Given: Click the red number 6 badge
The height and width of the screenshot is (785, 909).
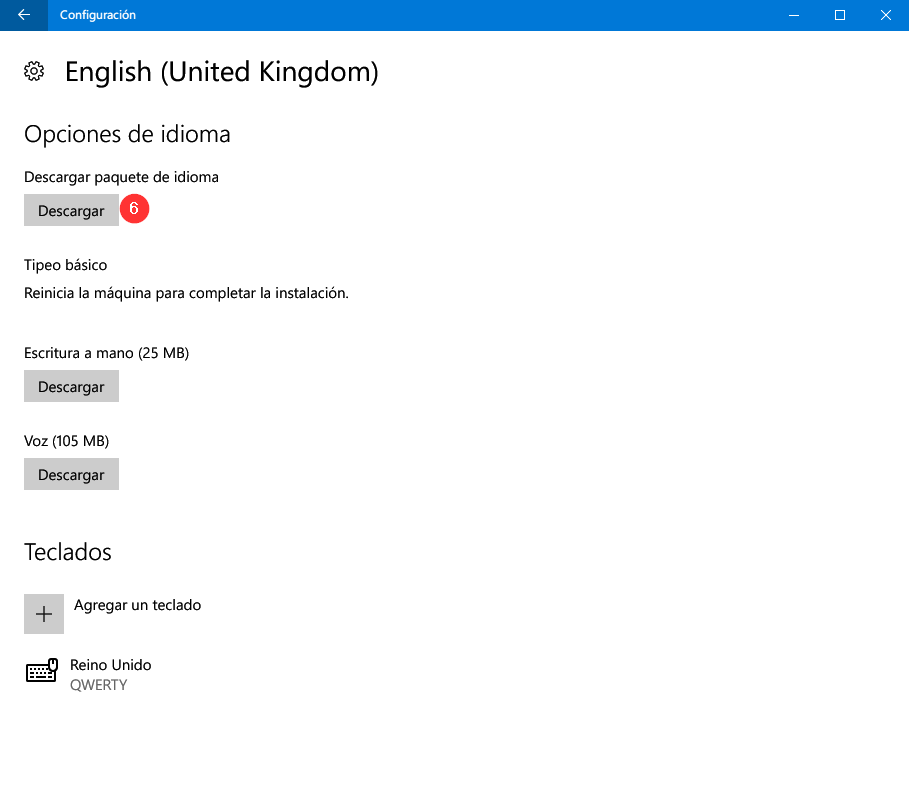Looking at the screenshot, I should pos(134,209).
